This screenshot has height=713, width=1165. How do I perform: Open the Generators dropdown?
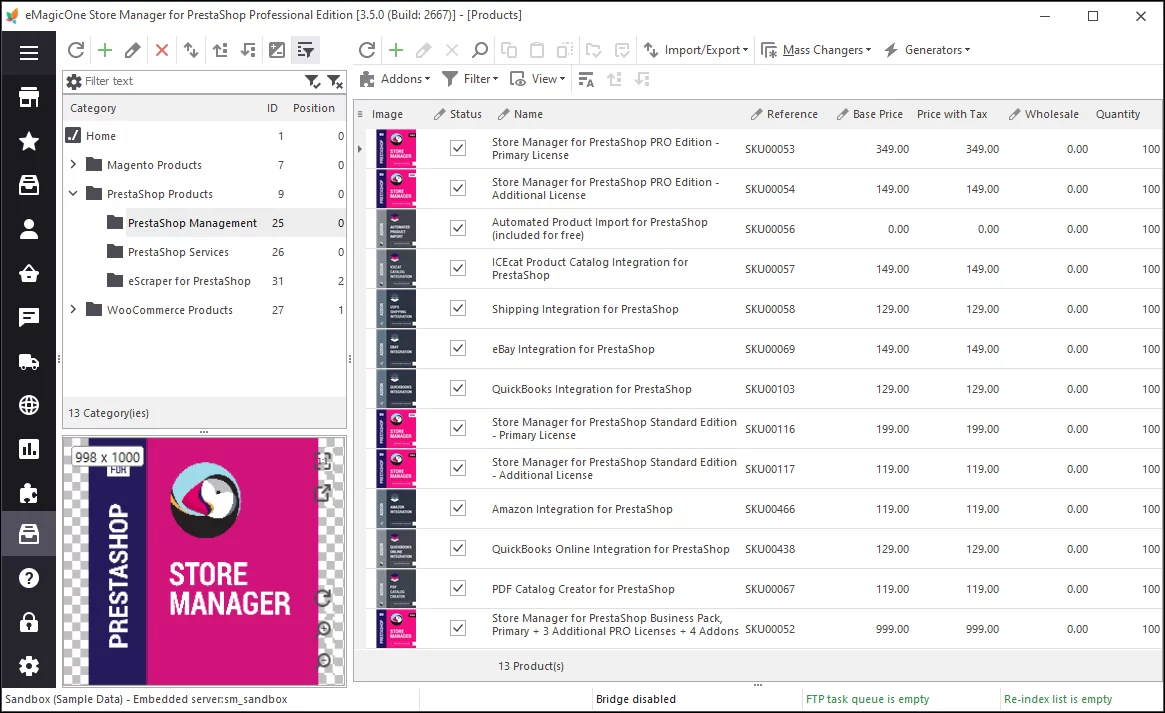(927, 50)
